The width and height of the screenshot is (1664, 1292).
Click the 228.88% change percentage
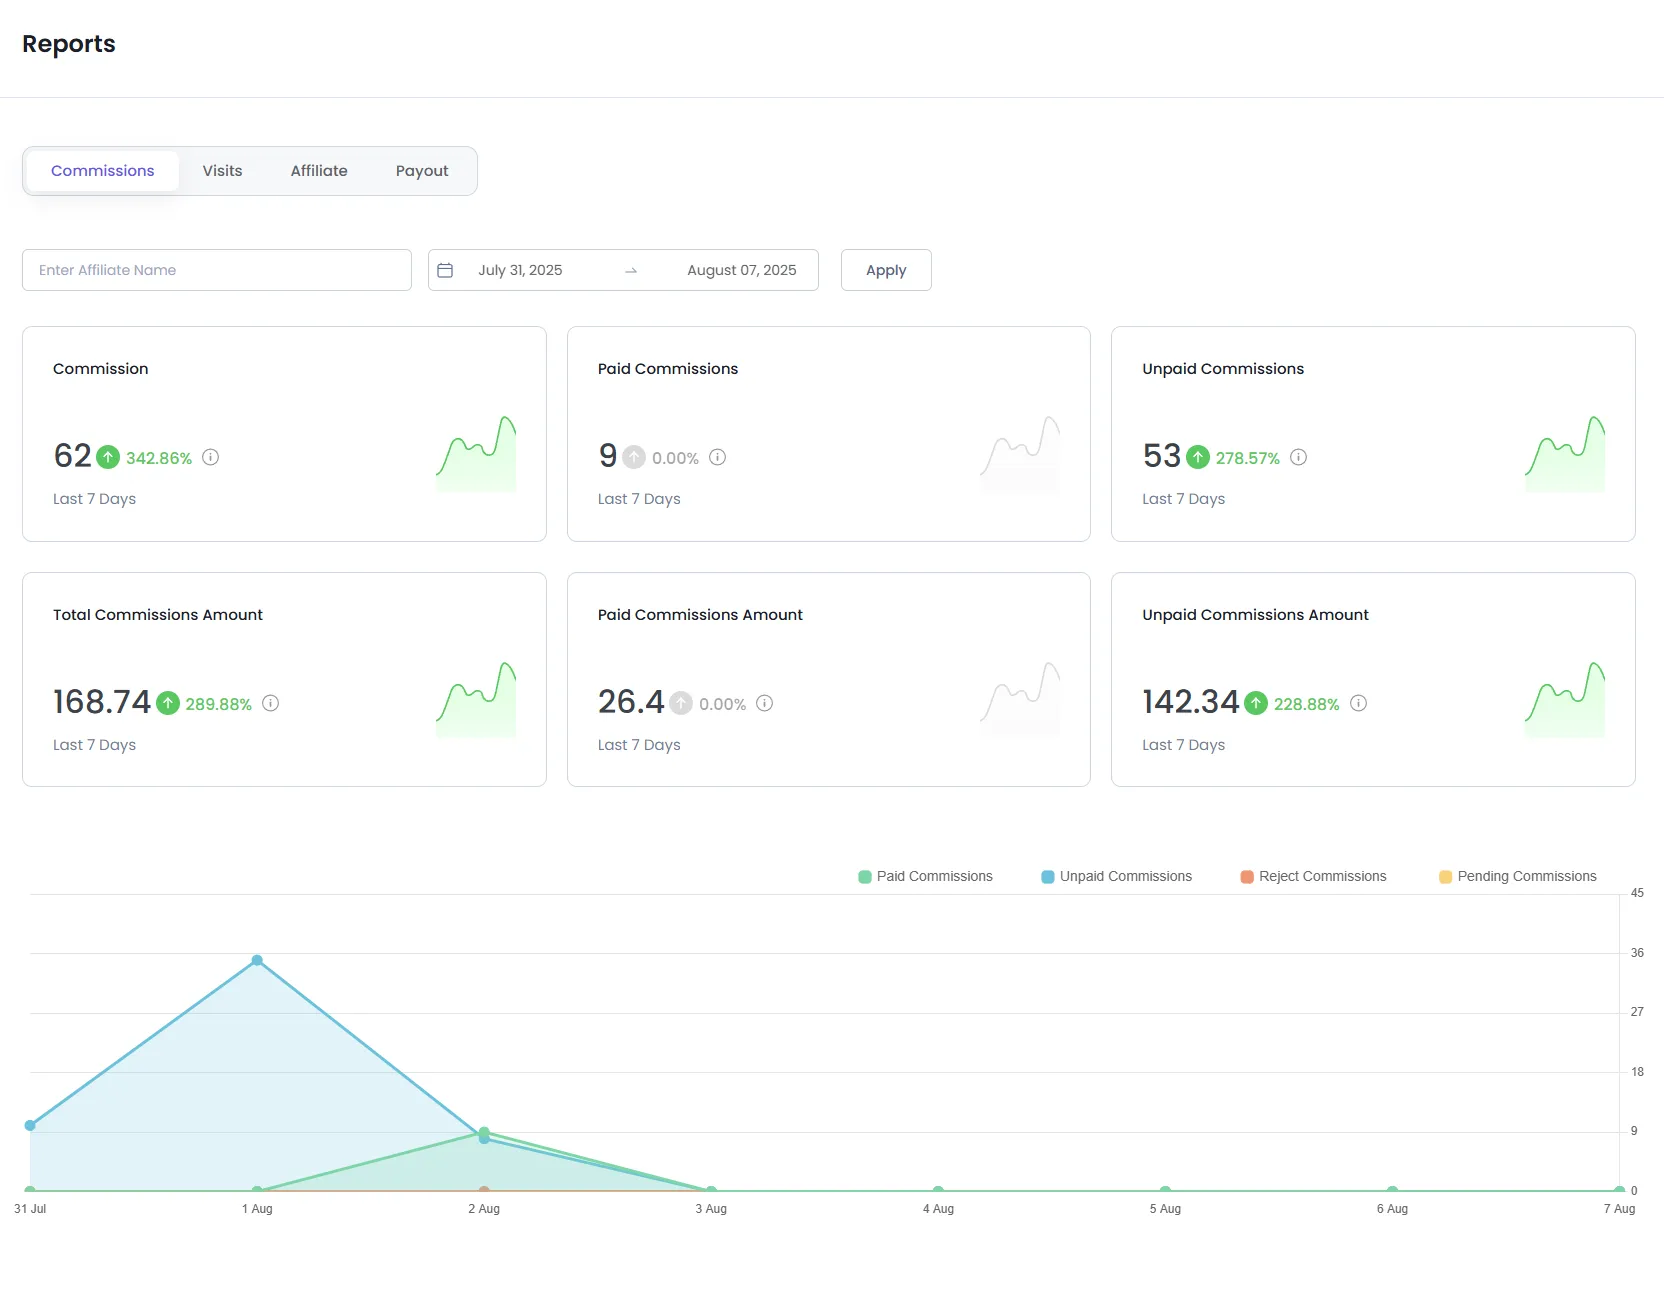pyautogui.click(x=1307, y=704)
